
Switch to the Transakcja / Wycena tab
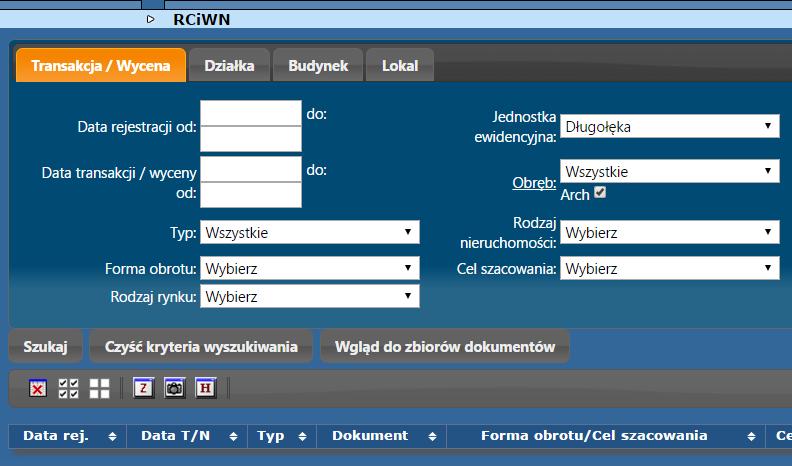(x=101, y=66)
